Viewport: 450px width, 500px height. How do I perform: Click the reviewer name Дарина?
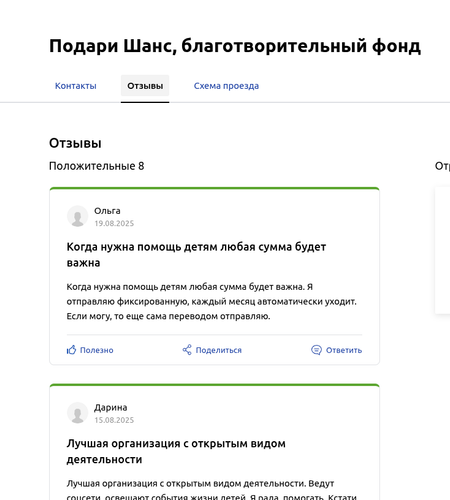click(111, 408)
